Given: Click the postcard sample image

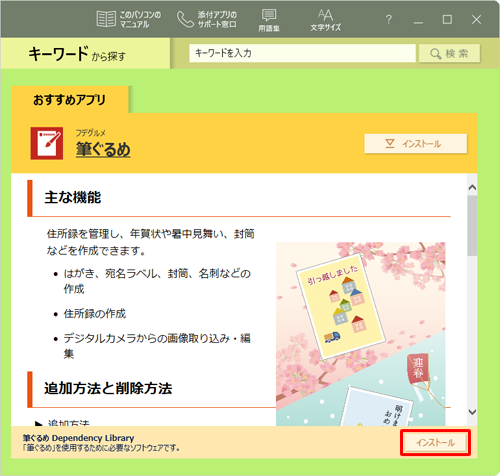Looking at the screenshot, I should click(x=361, y=334).
